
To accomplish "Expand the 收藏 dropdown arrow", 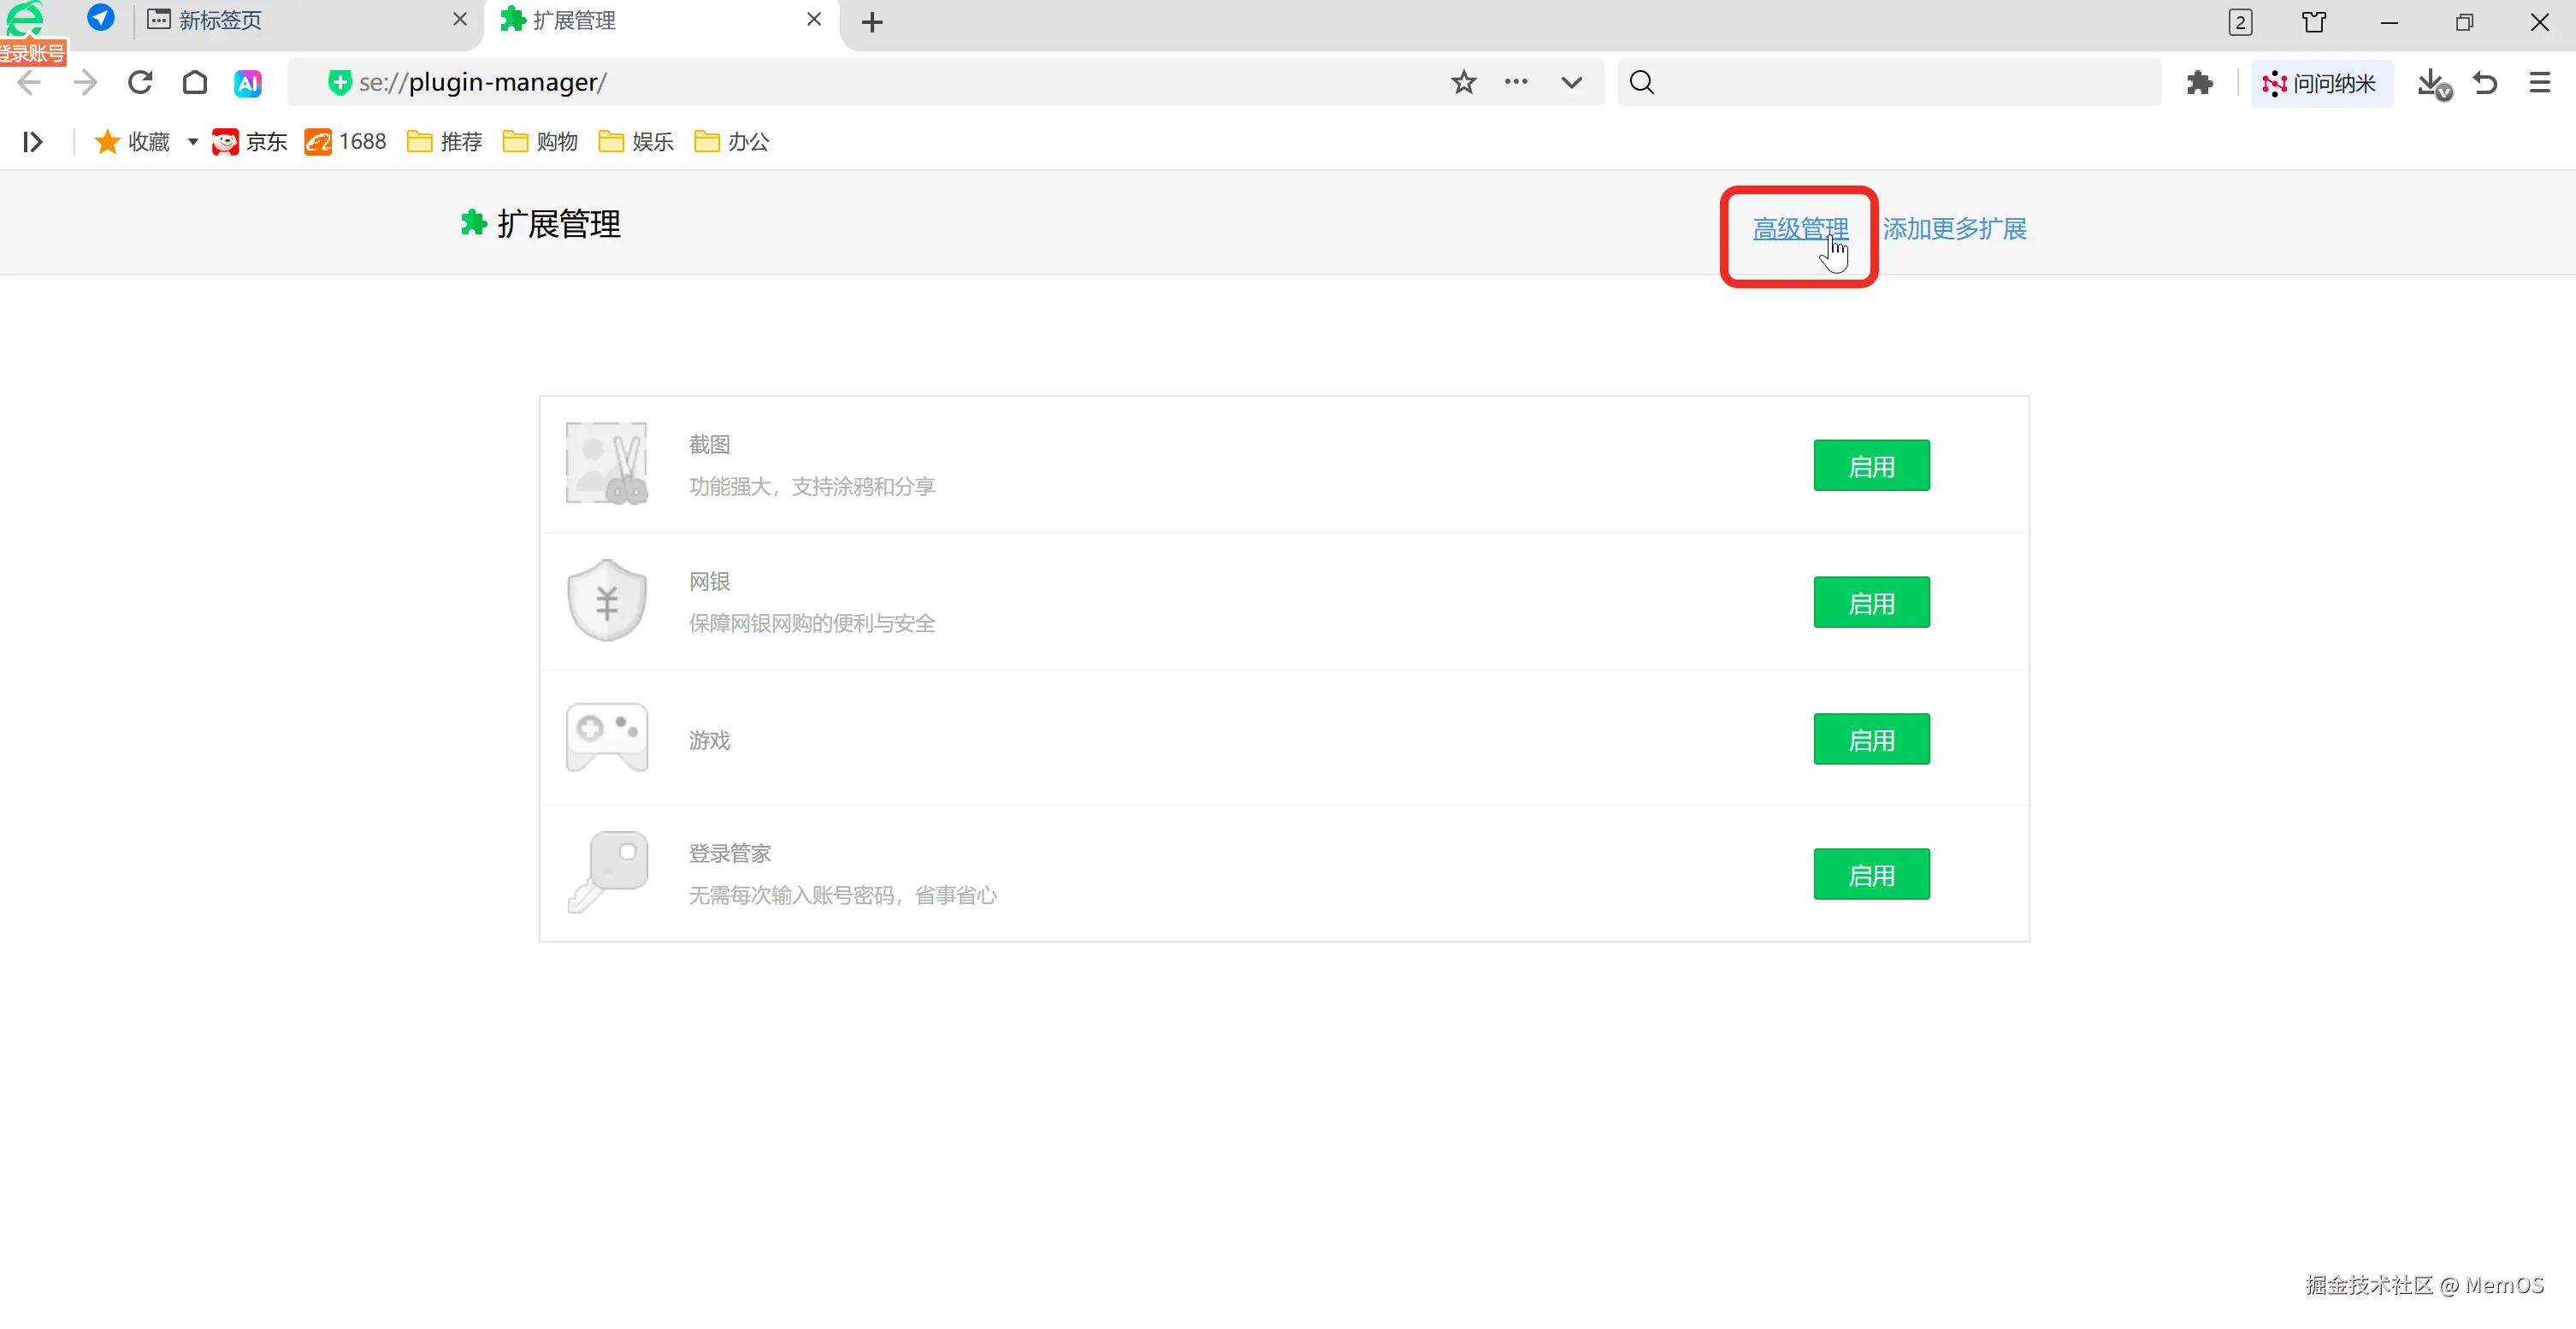I will tap(193, 142).
